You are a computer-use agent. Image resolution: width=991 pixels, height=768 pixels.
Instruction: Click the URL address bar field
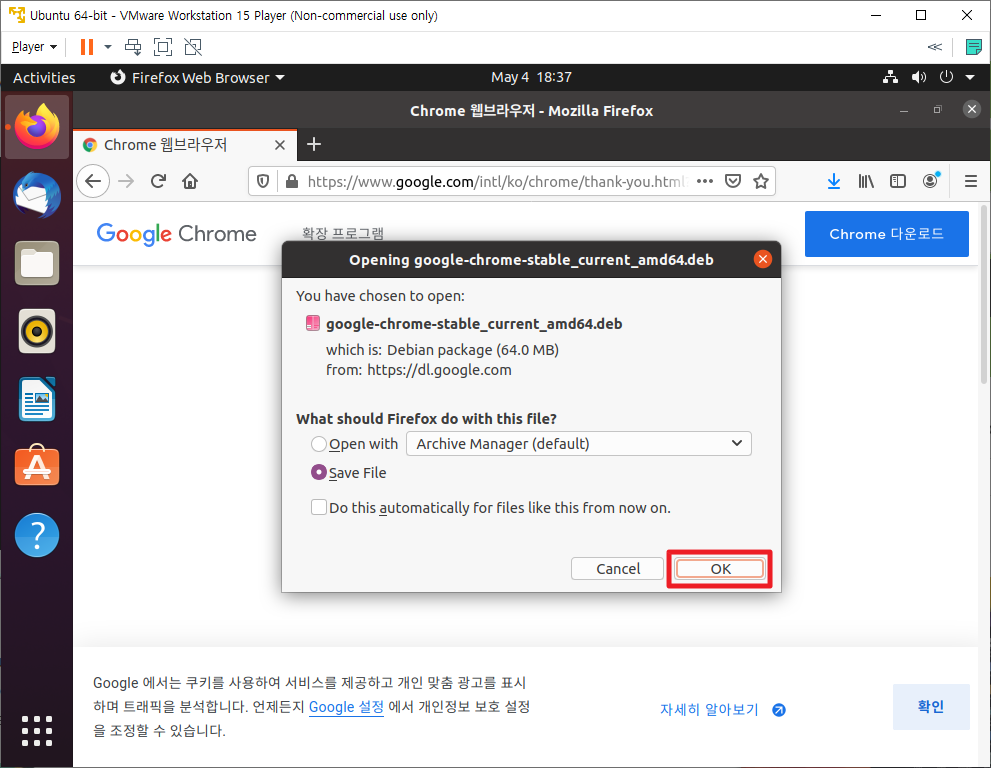pyautogui.click(x=496, y=181)
